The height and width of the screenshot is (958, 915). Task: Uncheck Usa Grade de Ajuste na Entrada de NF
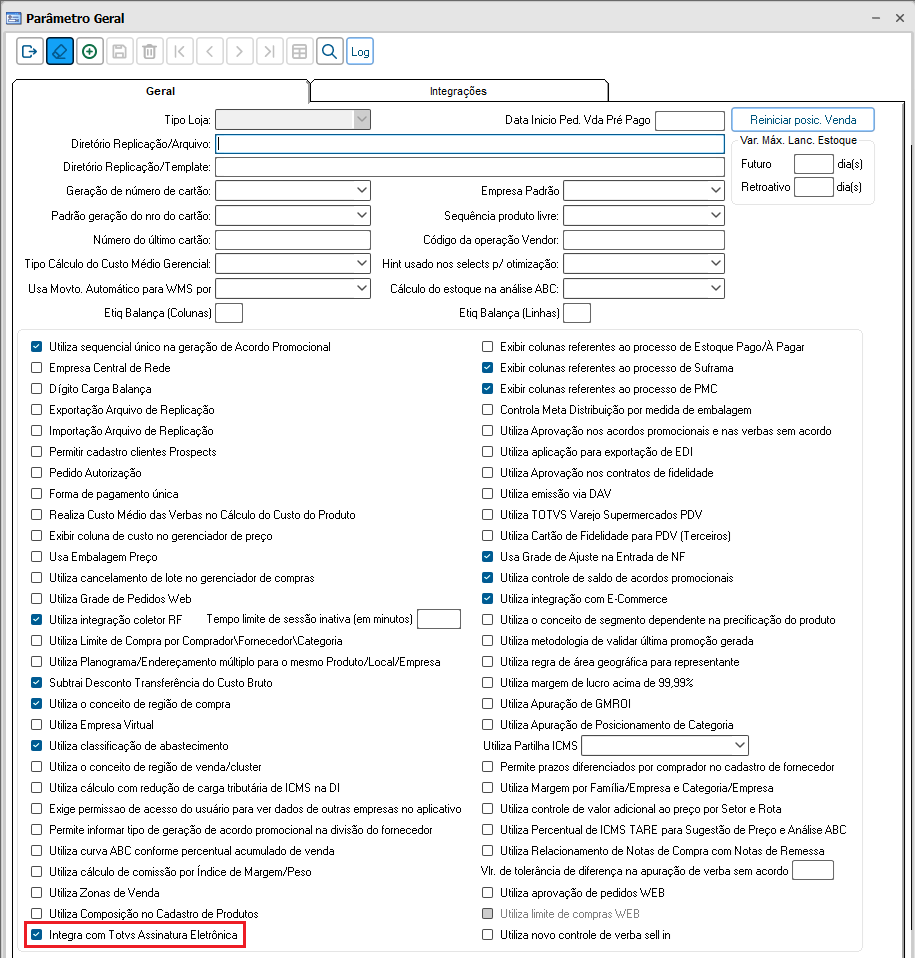tap(487, 557)
